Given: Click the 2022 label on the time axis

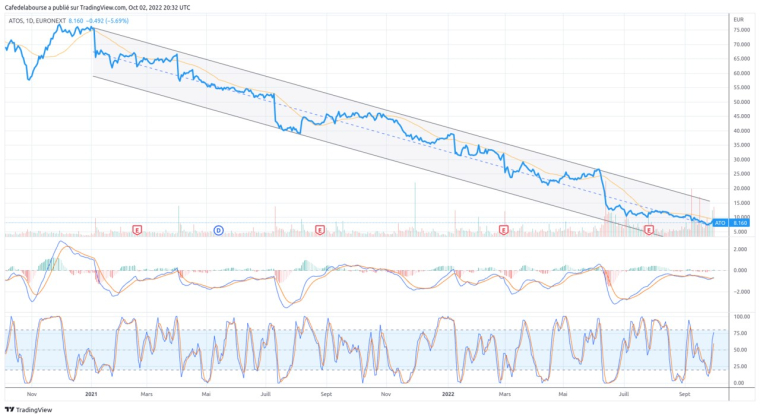Looking at the screenshot, I should tap(449, 395).
